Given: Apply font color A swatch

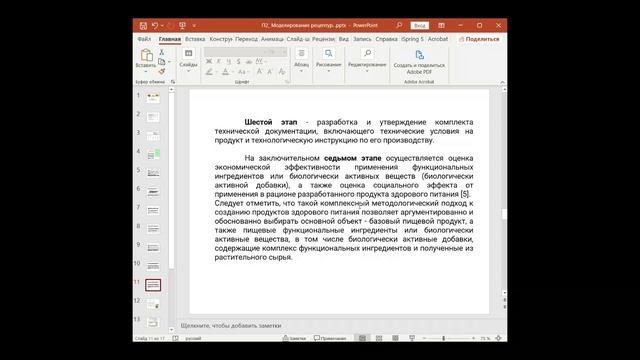Looking at the screenshot, I should [x=225, y=72].
